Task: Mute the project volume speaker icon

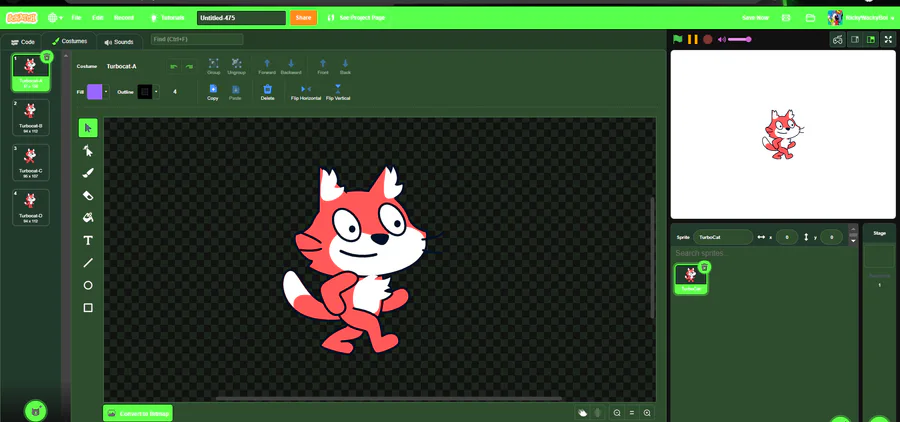Action: tap(721, 40)
